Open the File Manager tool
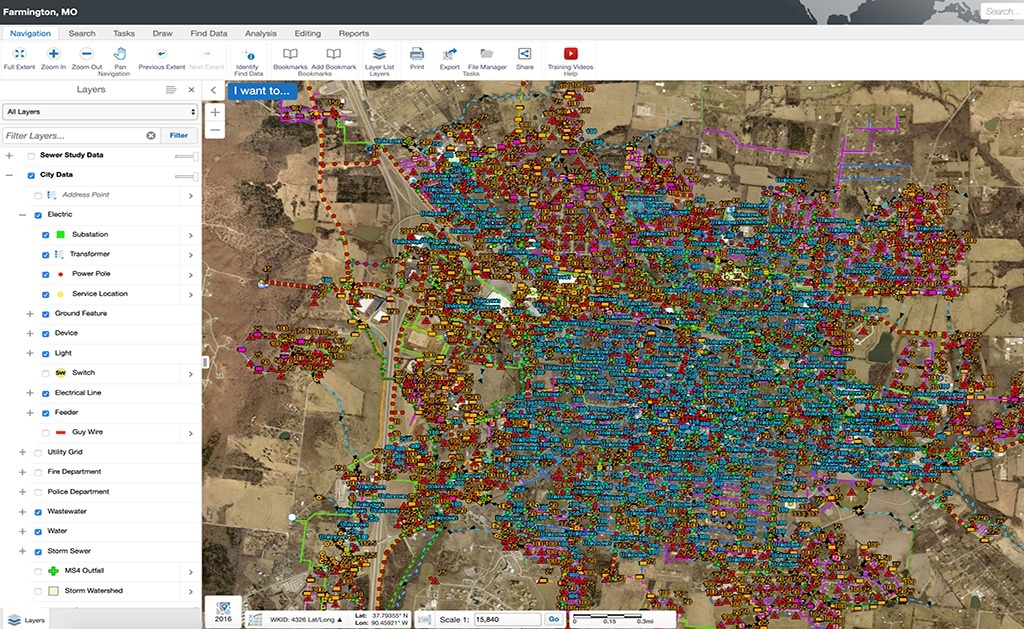This screenshot has height=629, width=1024. click(x=487, y=54)
